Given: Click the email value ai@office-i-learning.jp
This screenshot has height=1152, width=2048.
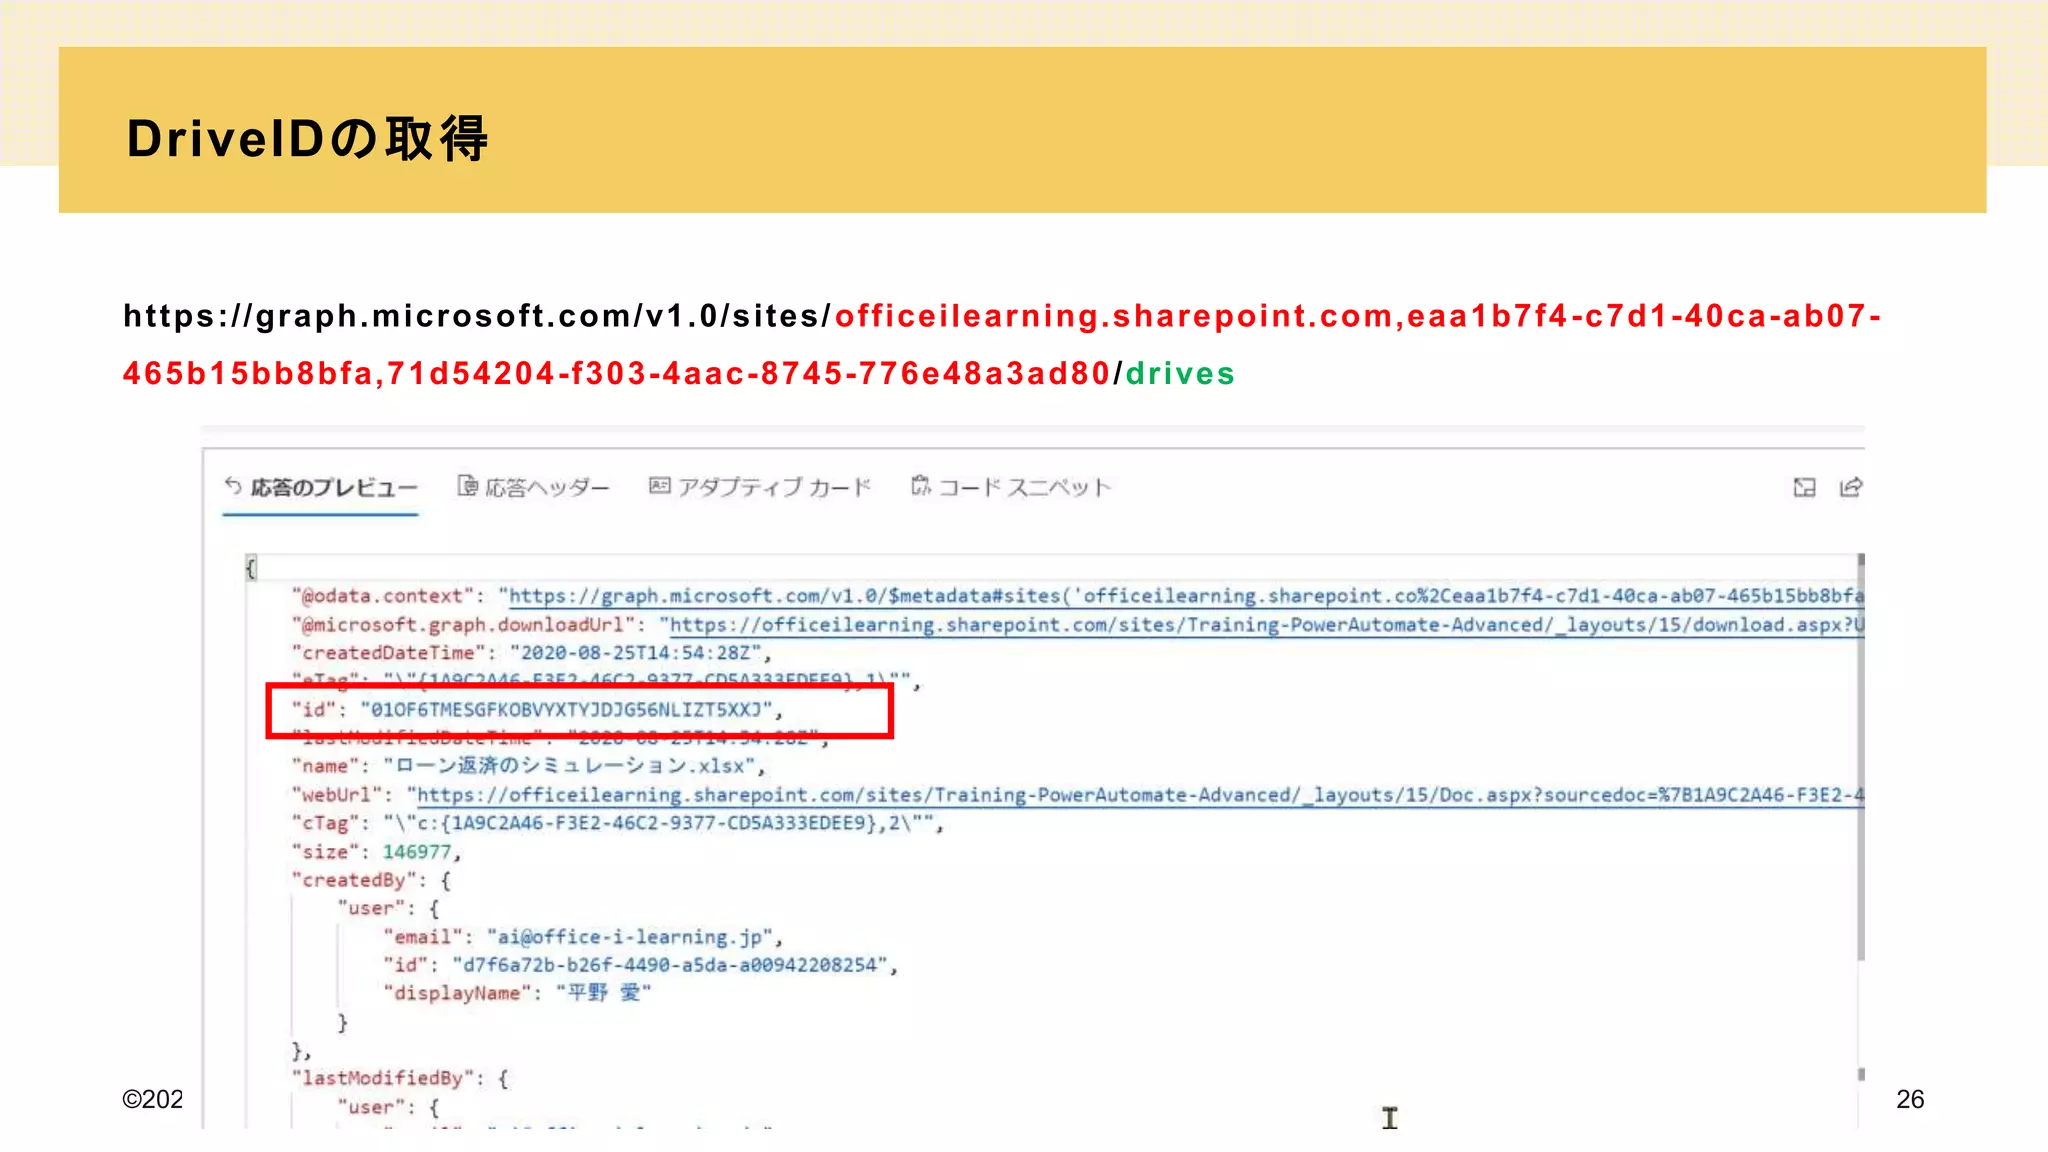Looking at the screenshot, I should pos(630,937).
